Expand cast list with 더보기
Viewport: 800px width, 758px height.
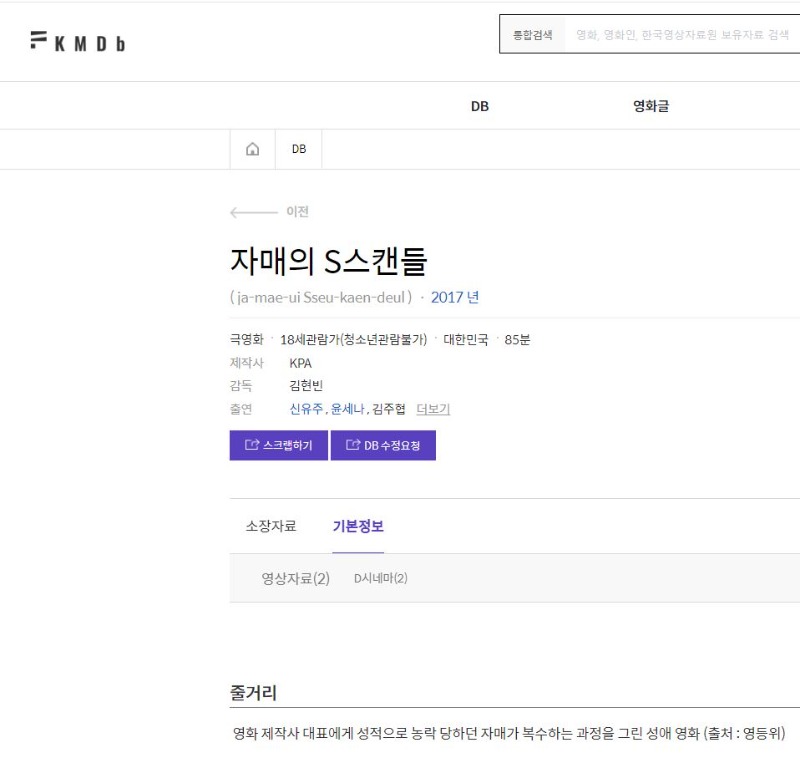(x=433, y=409)
